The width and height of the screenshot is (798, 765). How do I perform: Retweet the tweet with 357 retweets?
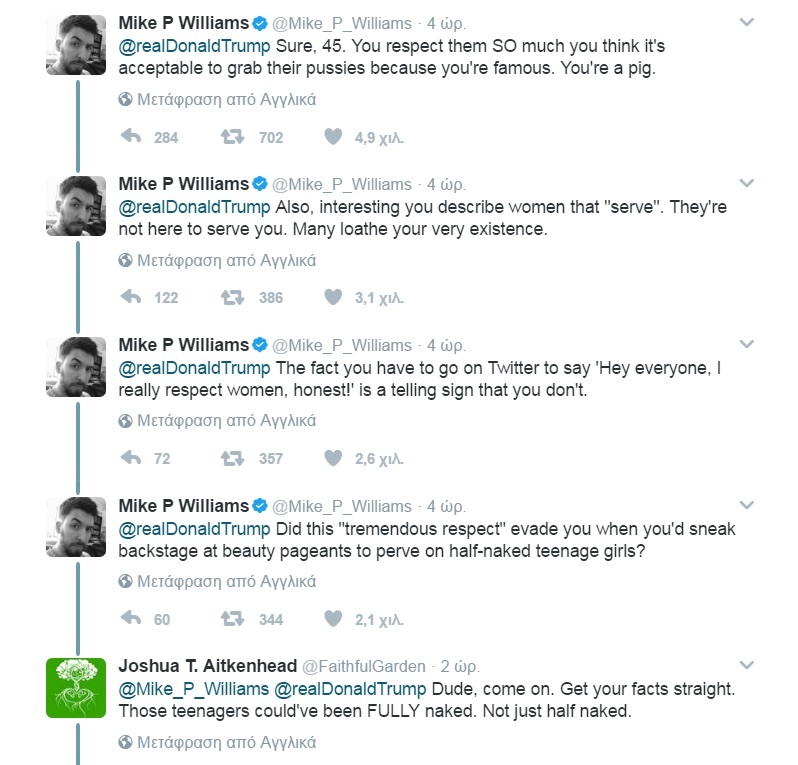pyautogui.click(x=232, y=458)
